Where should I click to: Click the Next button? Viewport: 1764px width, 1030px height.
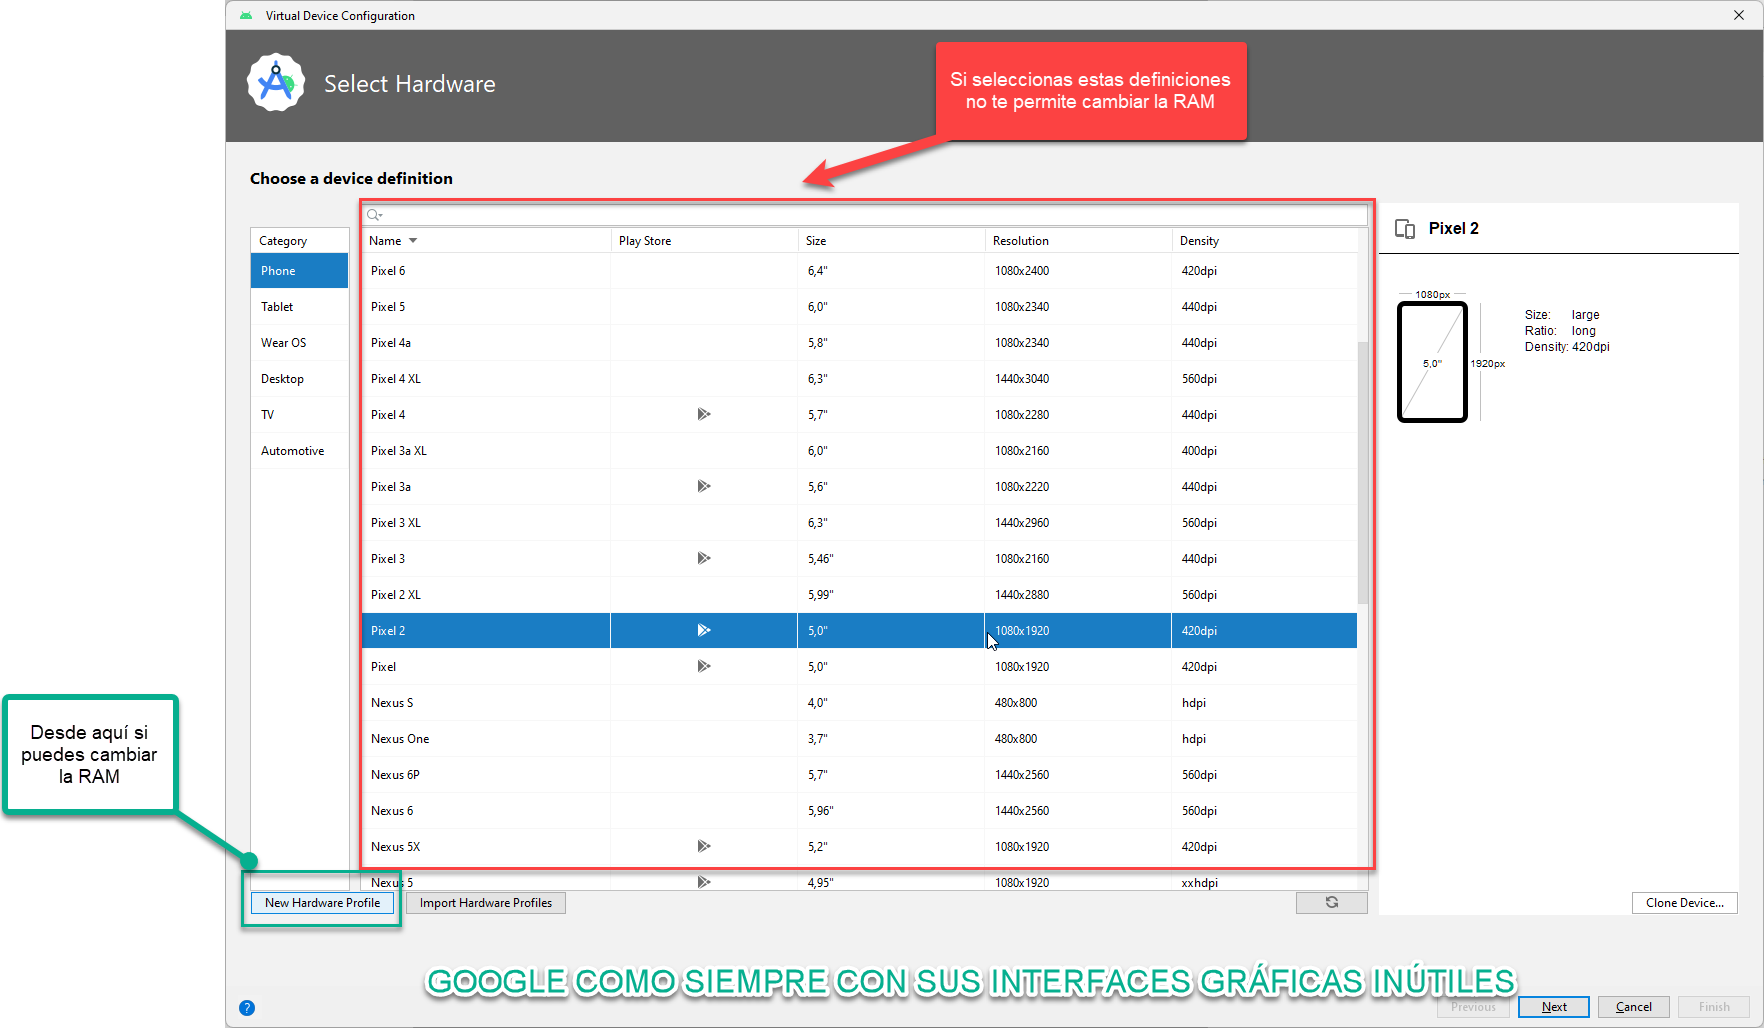[x=1554, y=1007]
